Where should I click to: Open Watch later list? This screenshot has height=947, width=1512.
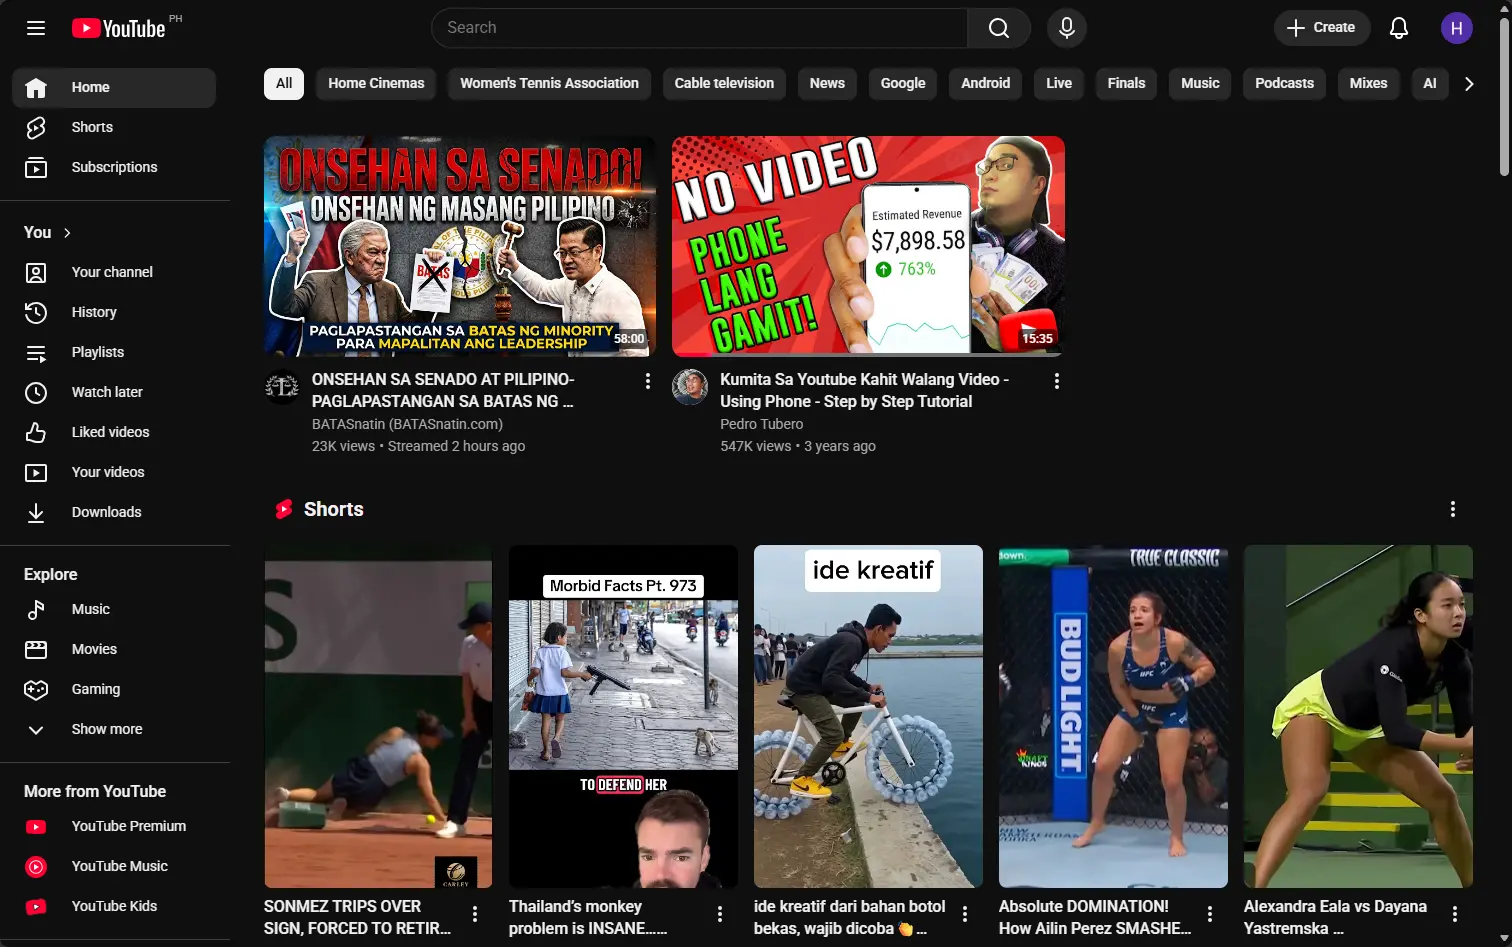click(114, 392)
